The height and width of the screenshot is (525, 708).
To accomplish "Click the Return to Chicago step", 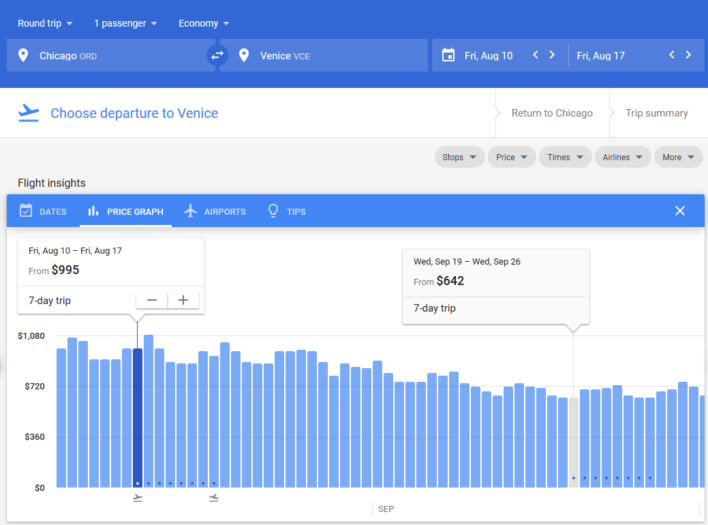I will coord(552,113).
